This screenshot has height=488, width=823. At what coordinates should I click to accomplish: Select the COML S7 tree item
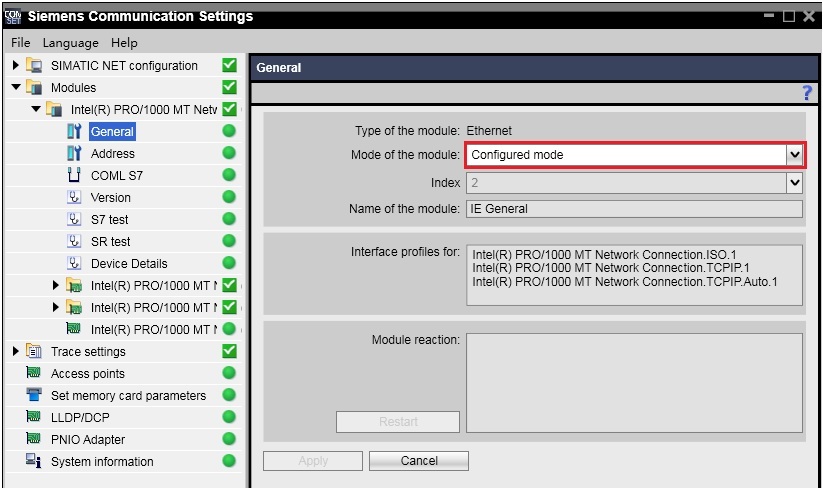pyautogui.click(x=117, y=175)
